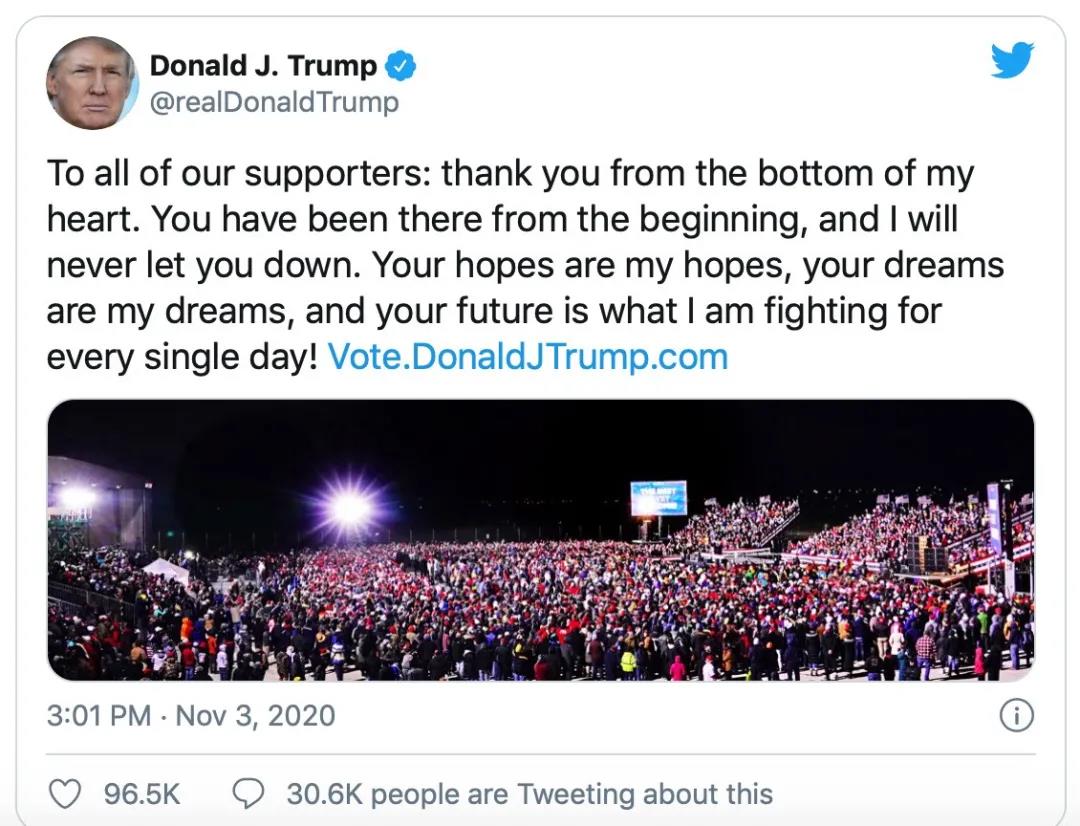This screenshot has width=1080, height=826.
Task: Click the 96.5K likes count
Action: [142, 795]
